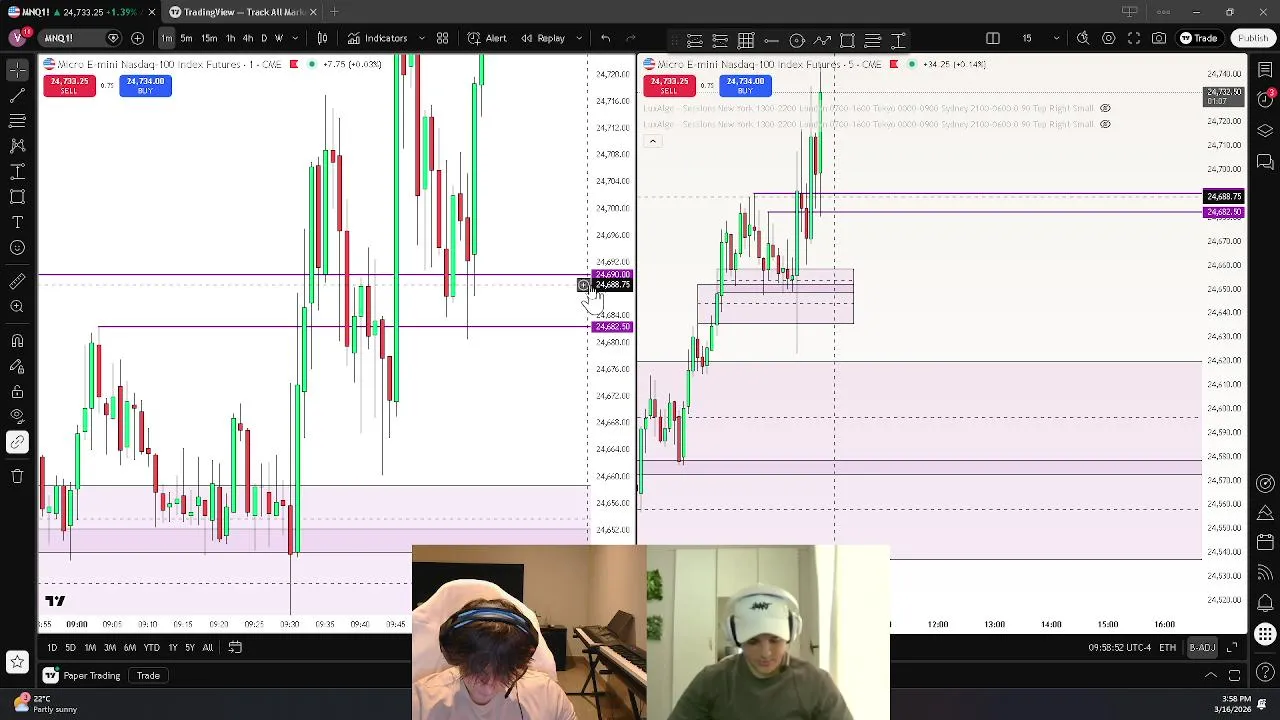Open the candlestick chart type menu

point(322,38)
